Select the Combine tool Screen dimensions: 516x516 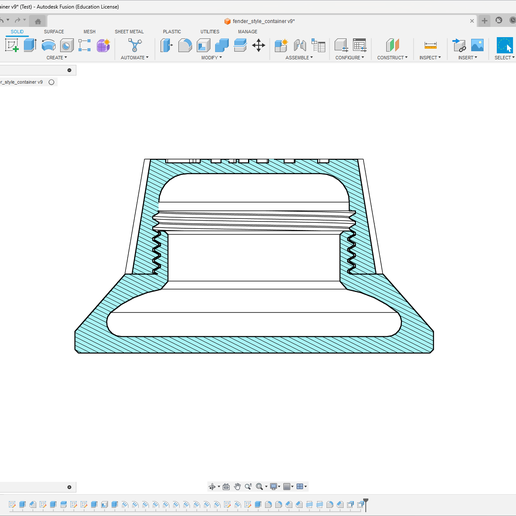[x=222, y=45]
